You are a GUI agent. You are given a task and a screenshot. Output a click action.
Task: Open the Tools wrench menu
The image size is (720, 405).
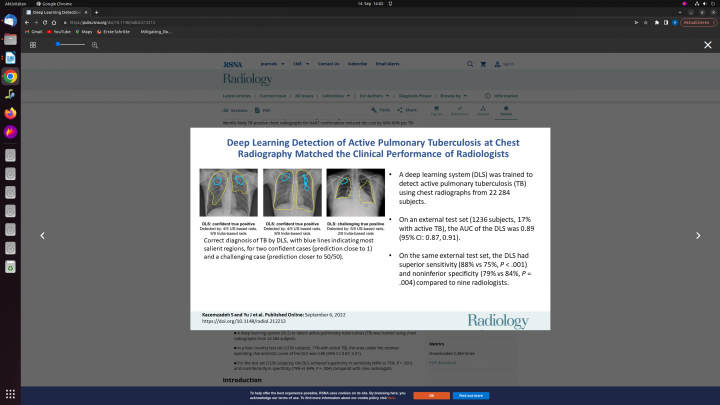pyautogui.click(x=380, y=110)
